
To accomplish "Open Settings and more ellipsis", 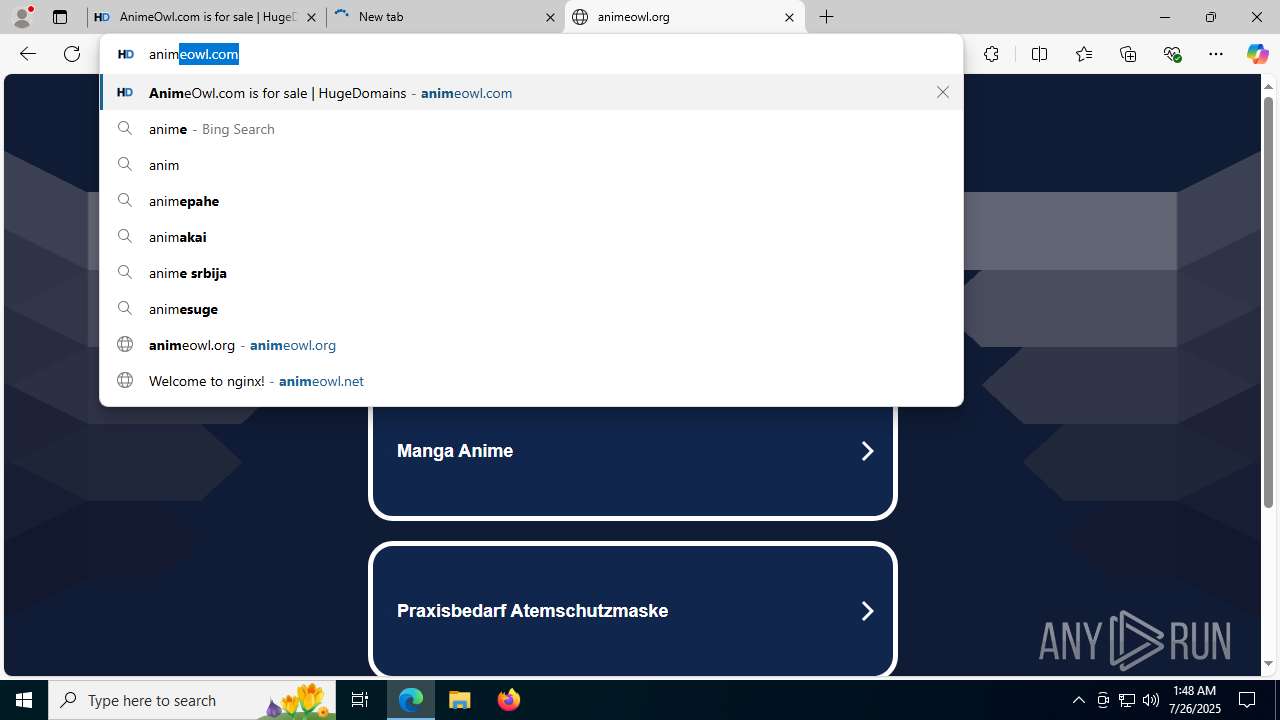I will coord(1216,54).
